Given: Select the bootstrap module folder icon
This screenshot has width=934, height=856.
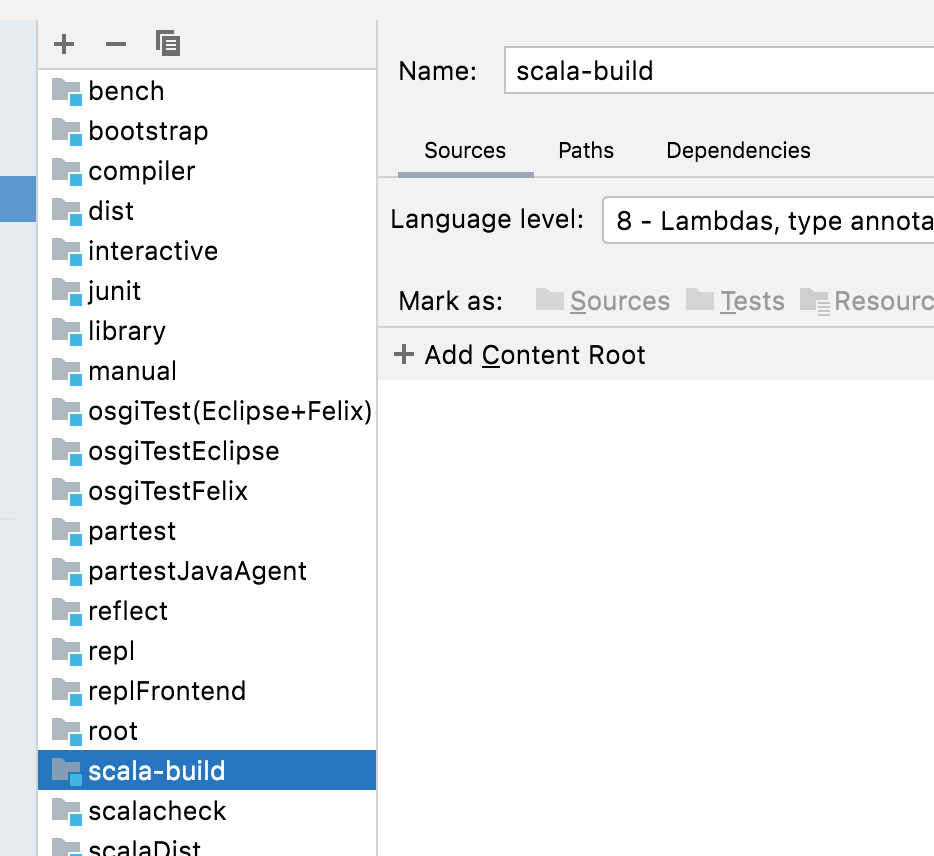Looking at the screenshot, I should click(67, 132).
